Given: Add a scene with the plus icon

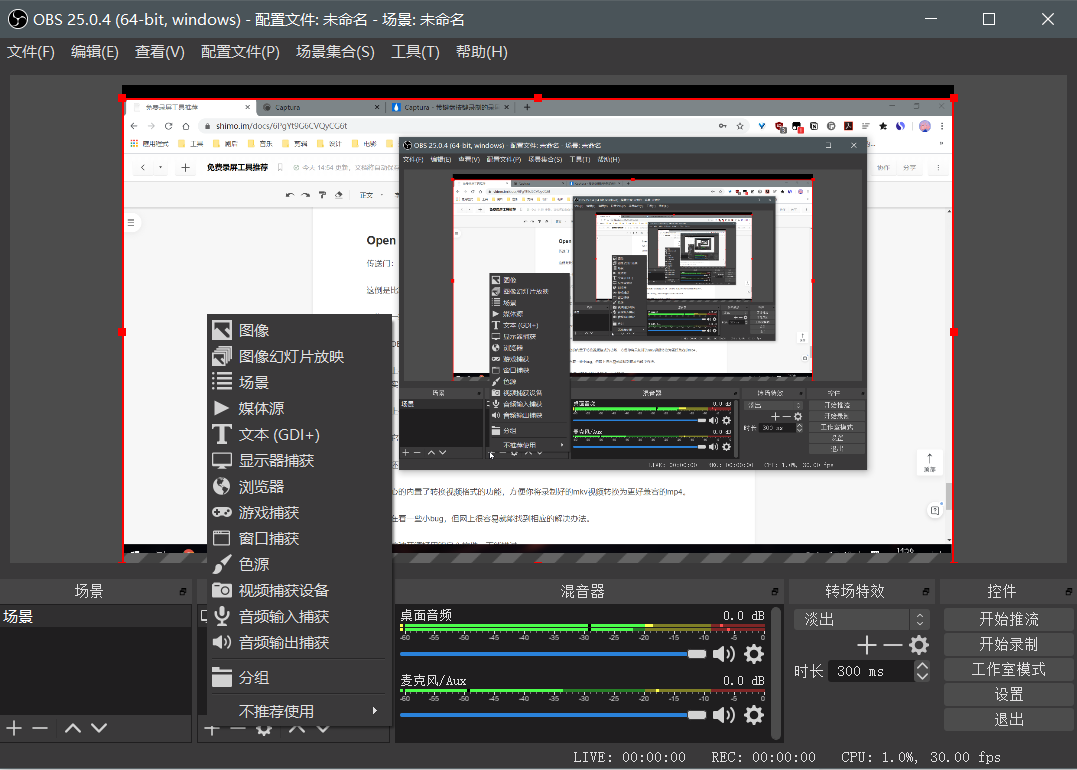Looking at the screenshot, I should point(14,728).
